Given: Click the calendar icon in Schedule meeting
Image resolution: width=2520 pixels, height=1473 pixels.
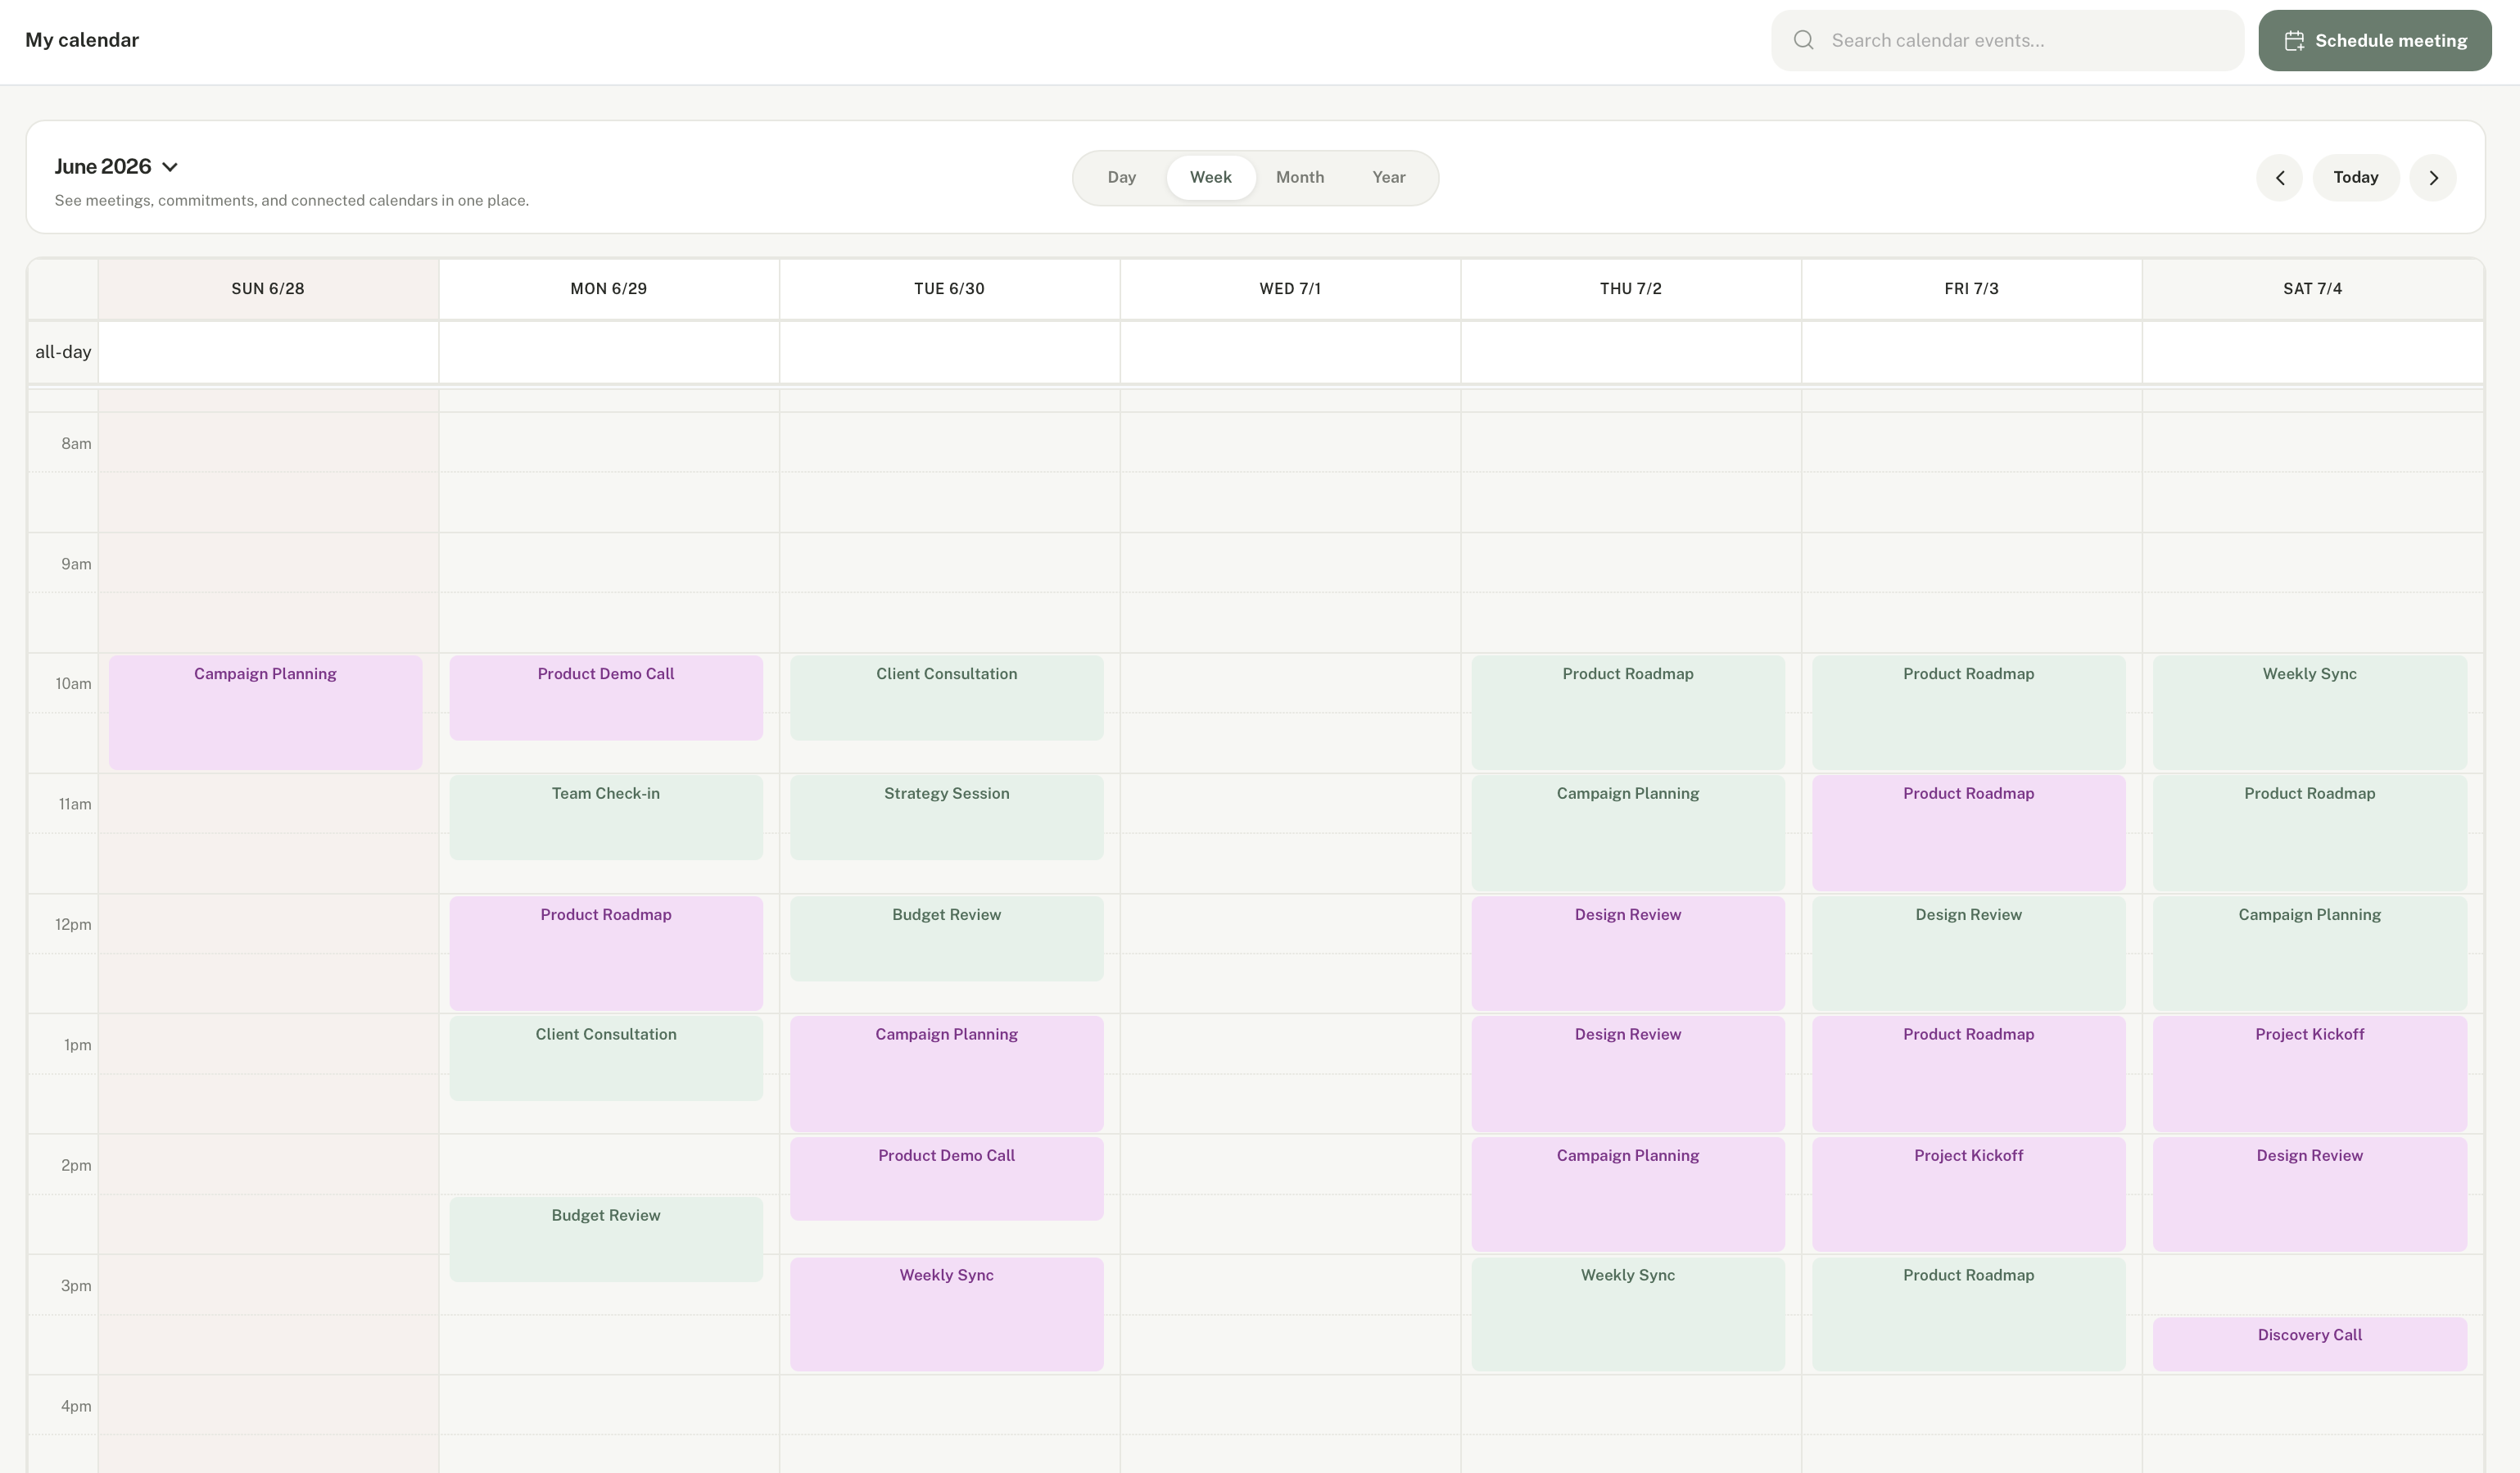Looking at the screenshot, I should coord(2294,41).
